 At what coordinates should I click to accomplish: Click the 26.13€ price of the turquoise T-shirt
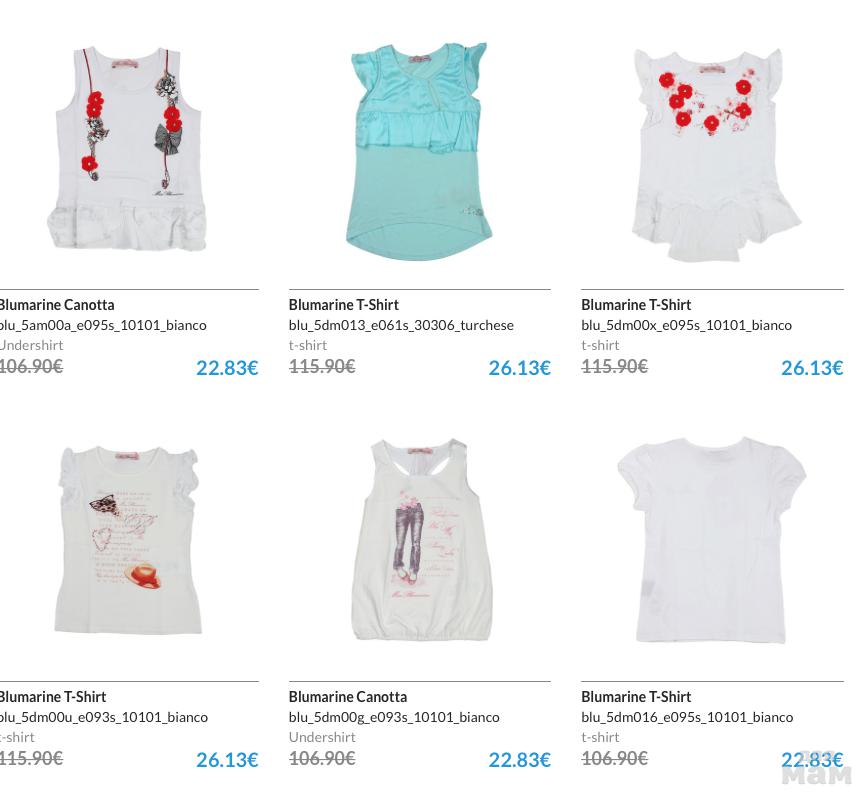519,368
